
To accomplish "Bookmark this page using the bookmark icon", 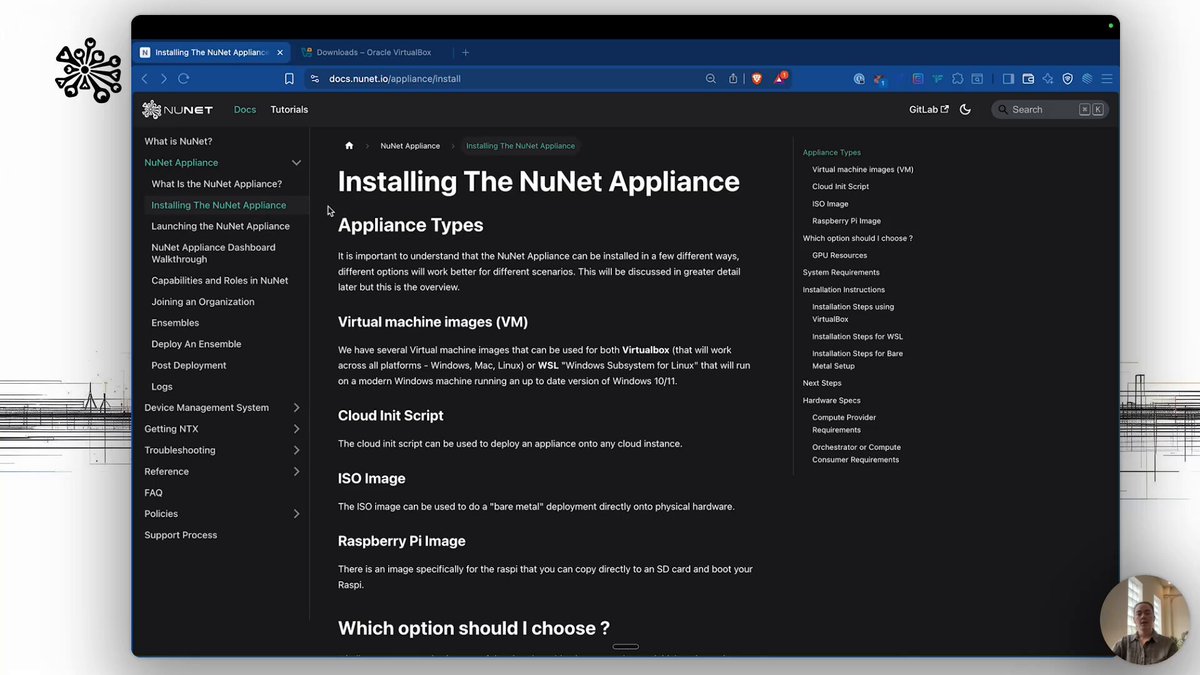I will (289, 78).
